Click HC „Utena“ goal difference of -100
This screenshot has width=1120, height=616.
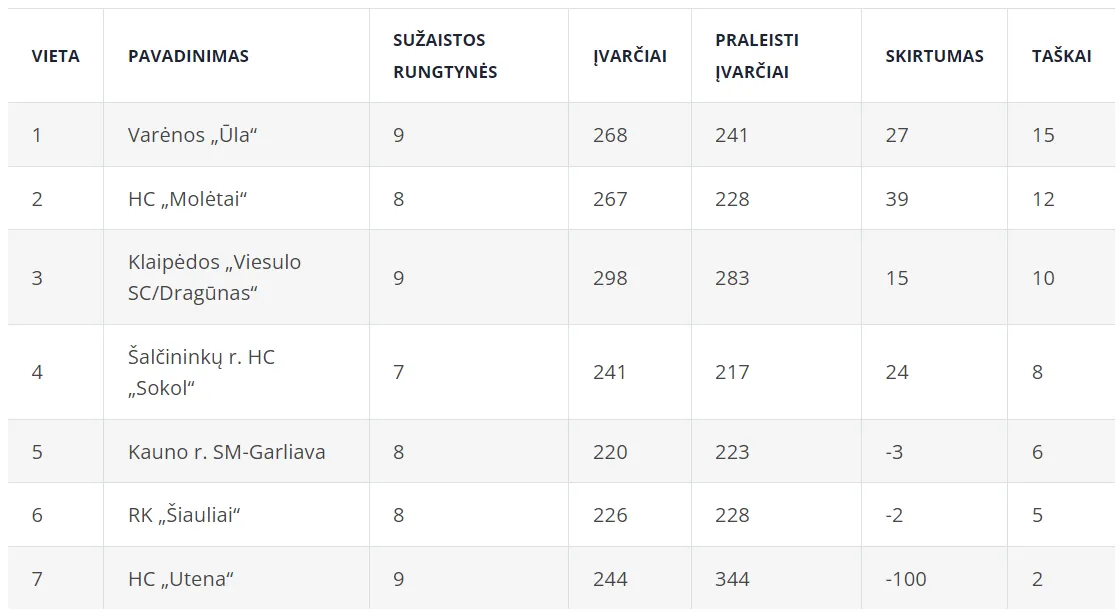tap(906, 579)
